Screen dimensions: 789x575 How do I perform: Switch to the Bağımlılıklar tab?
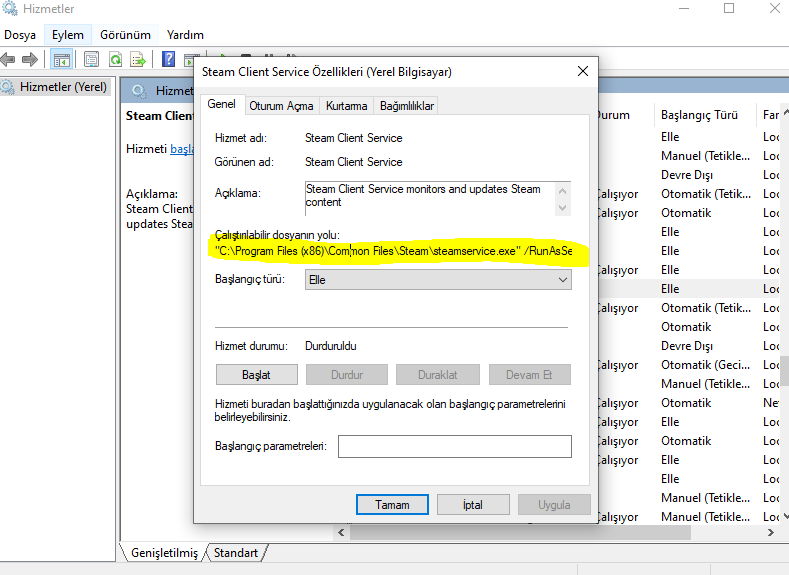click(x=407, y=106)
